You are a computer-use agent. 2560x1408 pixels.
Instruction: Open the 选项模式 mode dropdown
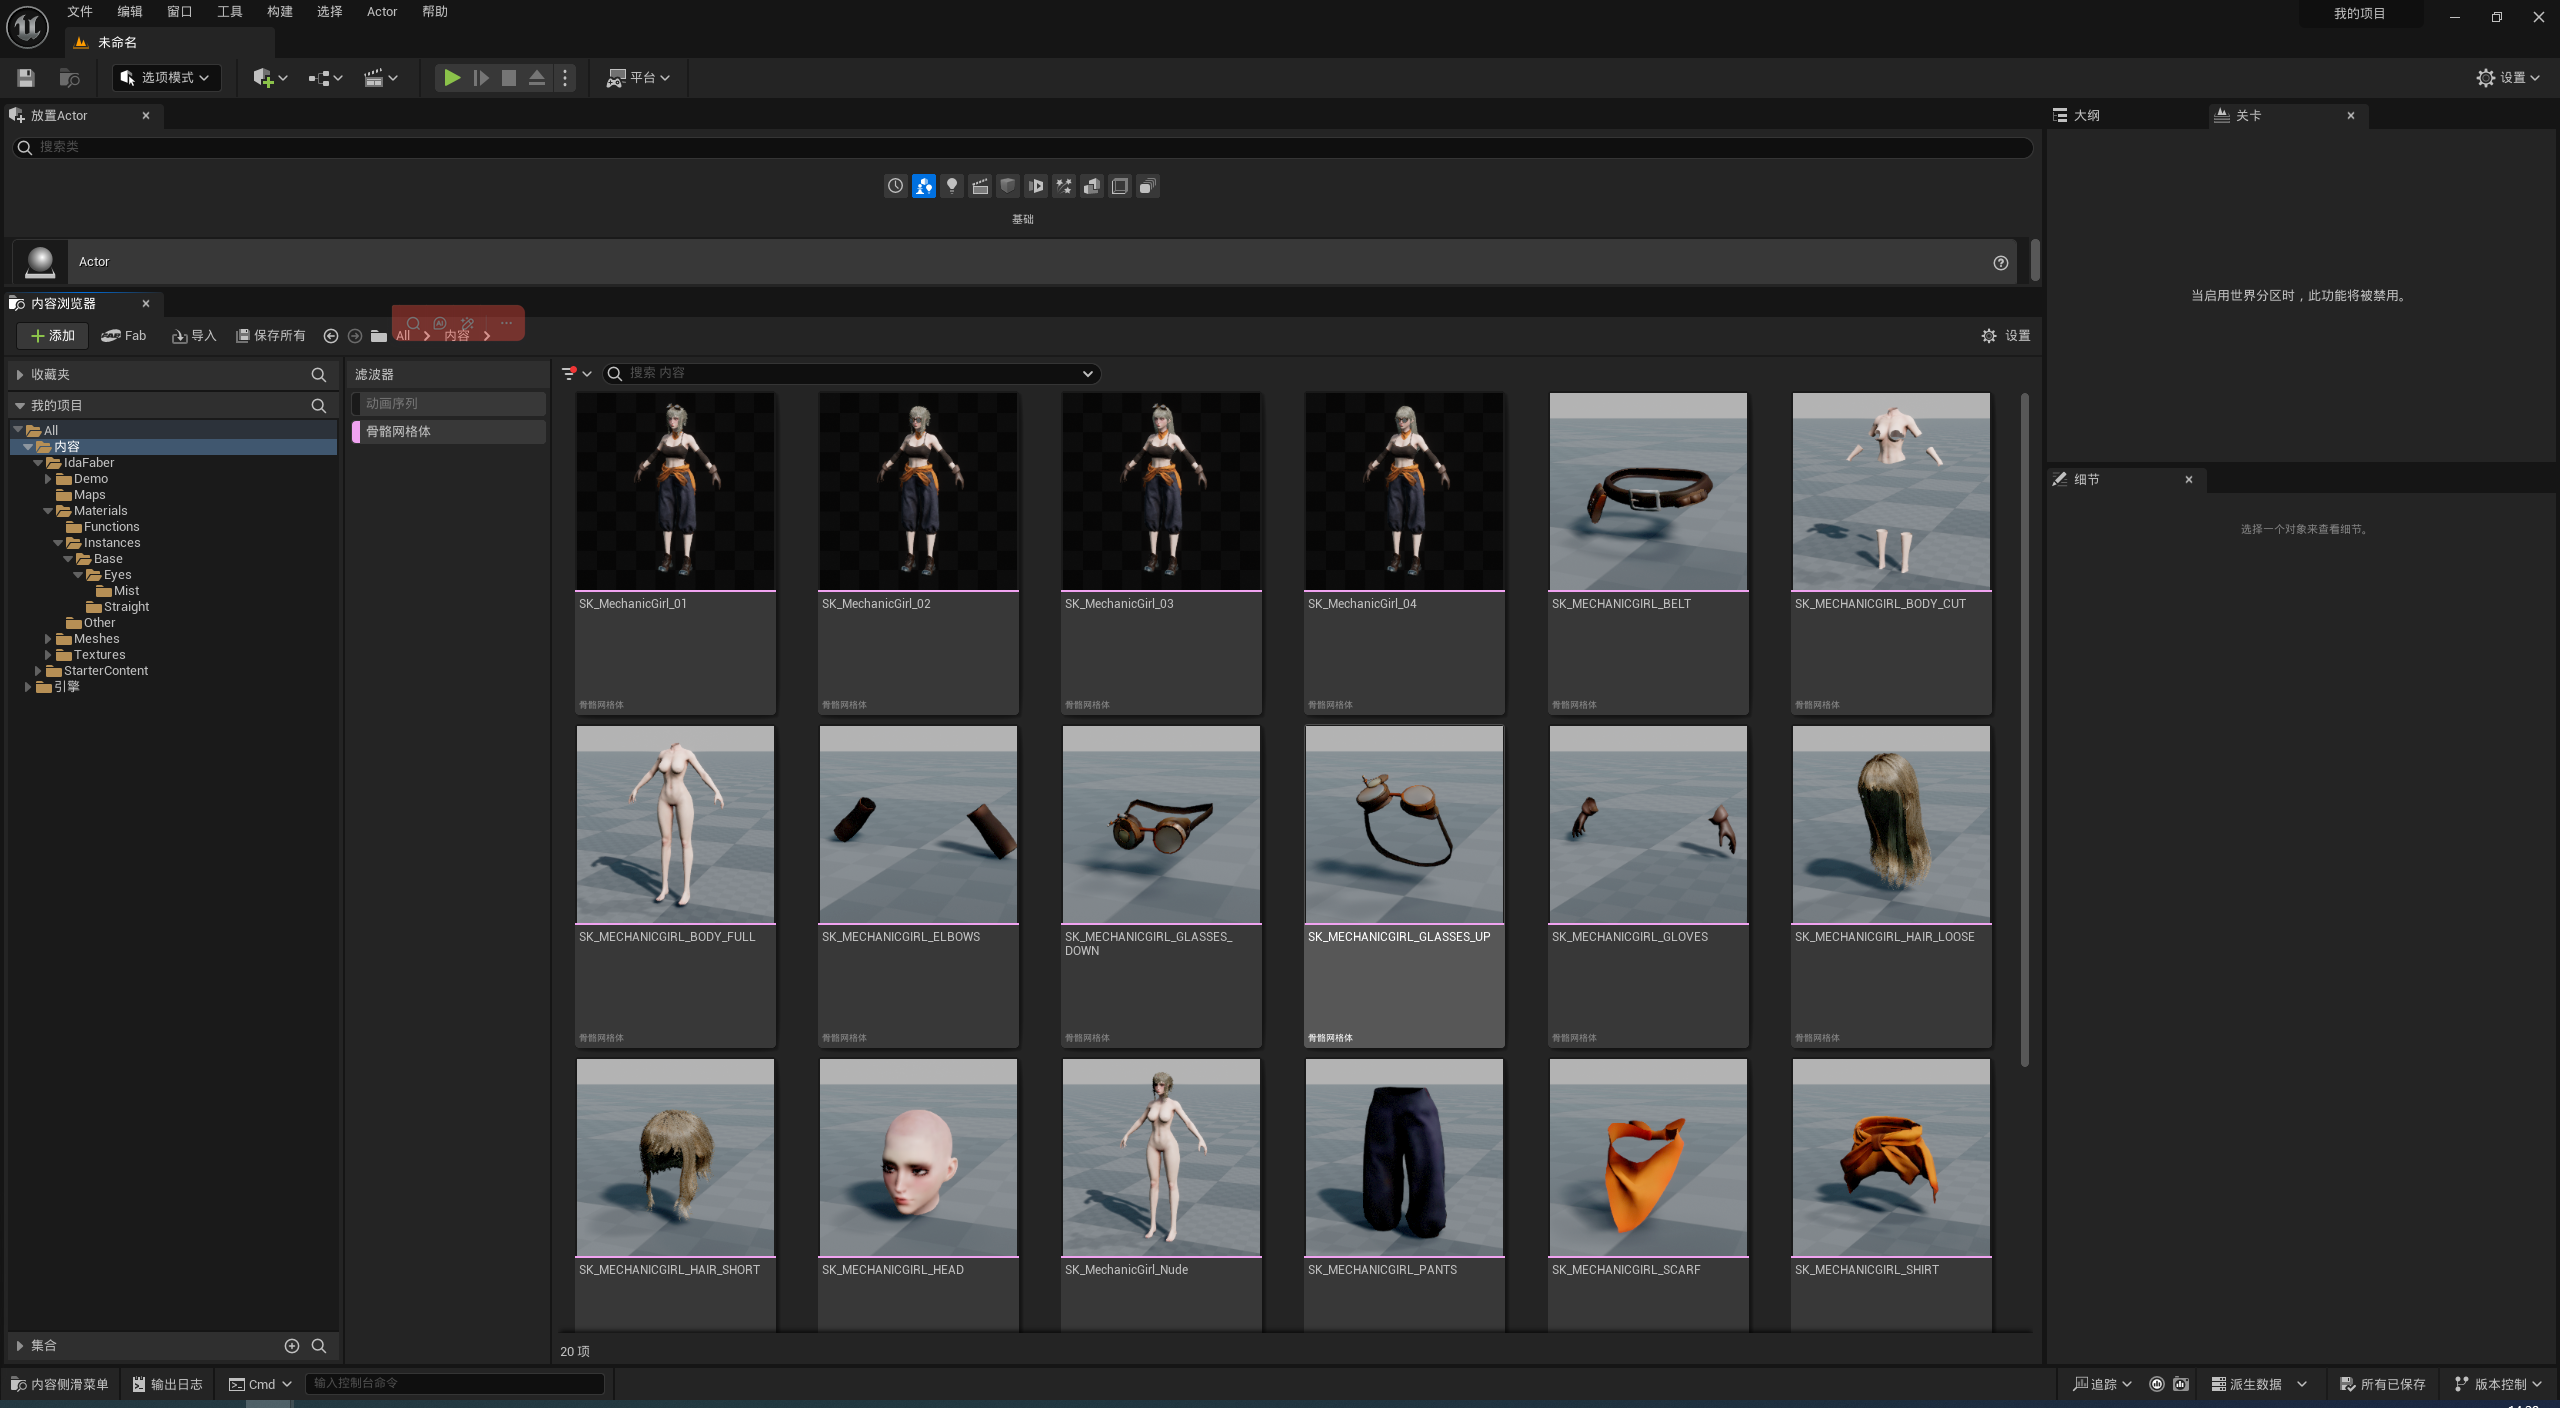166,77
